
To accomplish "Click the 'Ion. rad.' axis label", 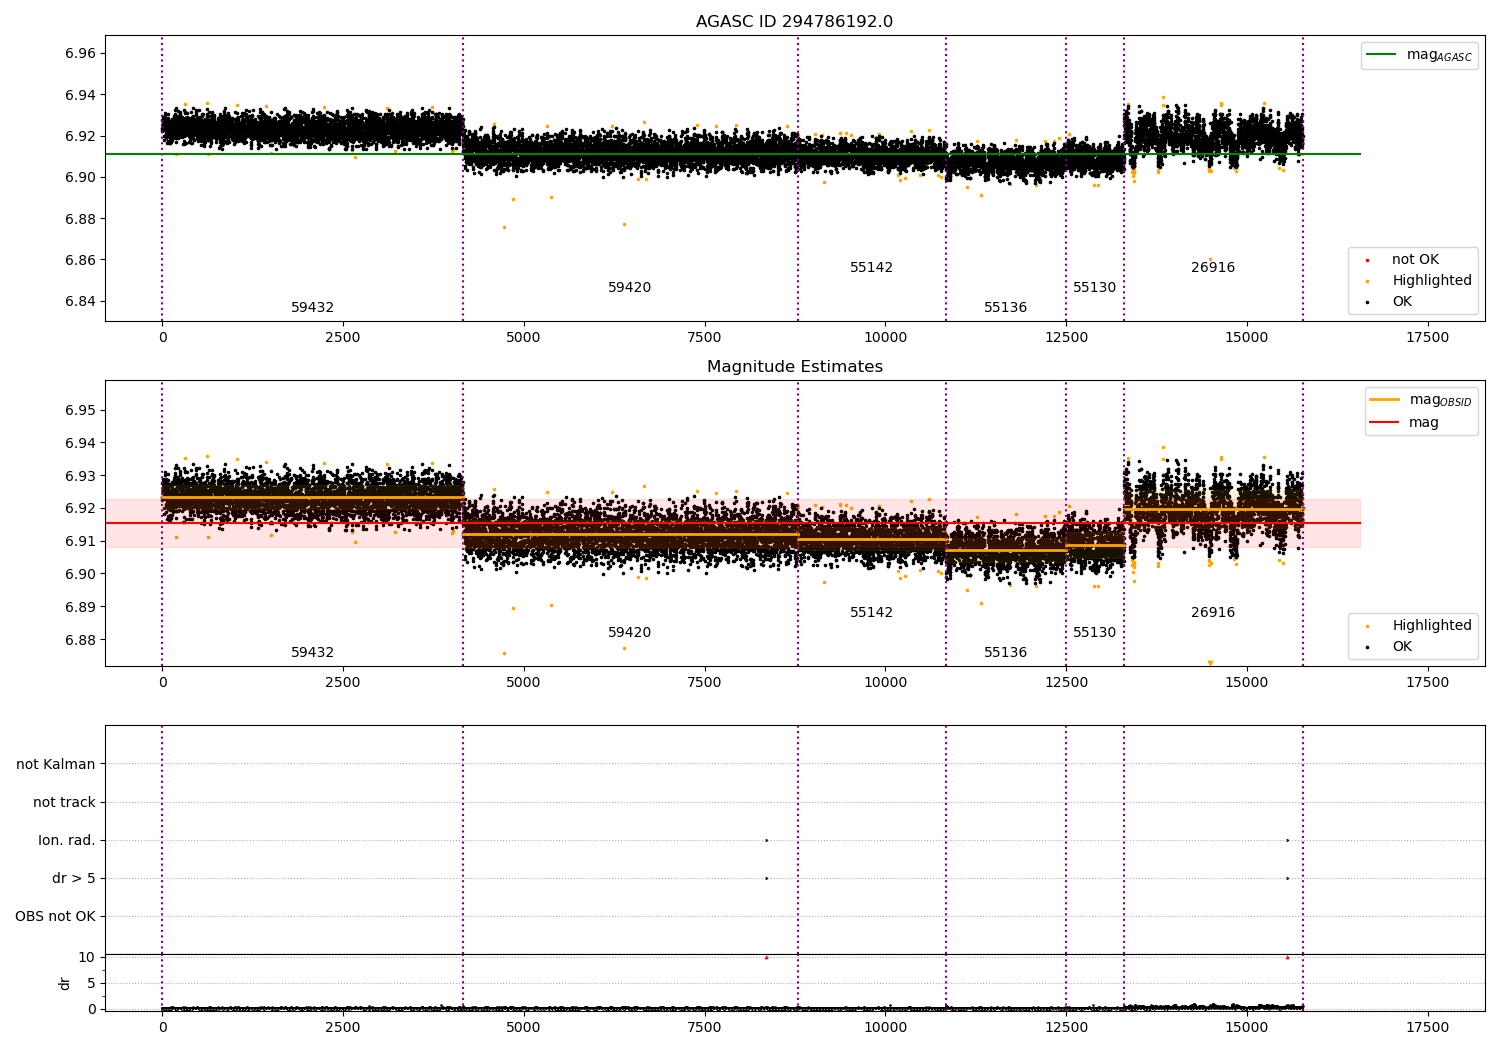I will click(67, 840).
